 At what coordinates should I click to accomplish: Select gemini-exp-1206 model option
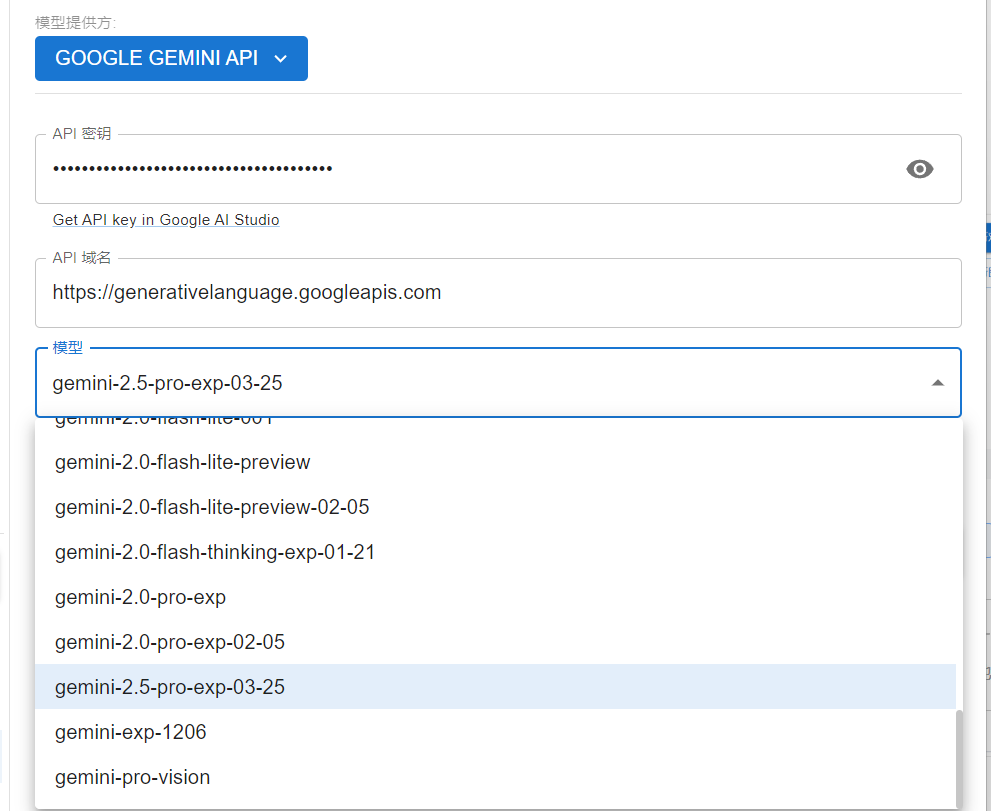pyautogui.click(x=495, y=732)
